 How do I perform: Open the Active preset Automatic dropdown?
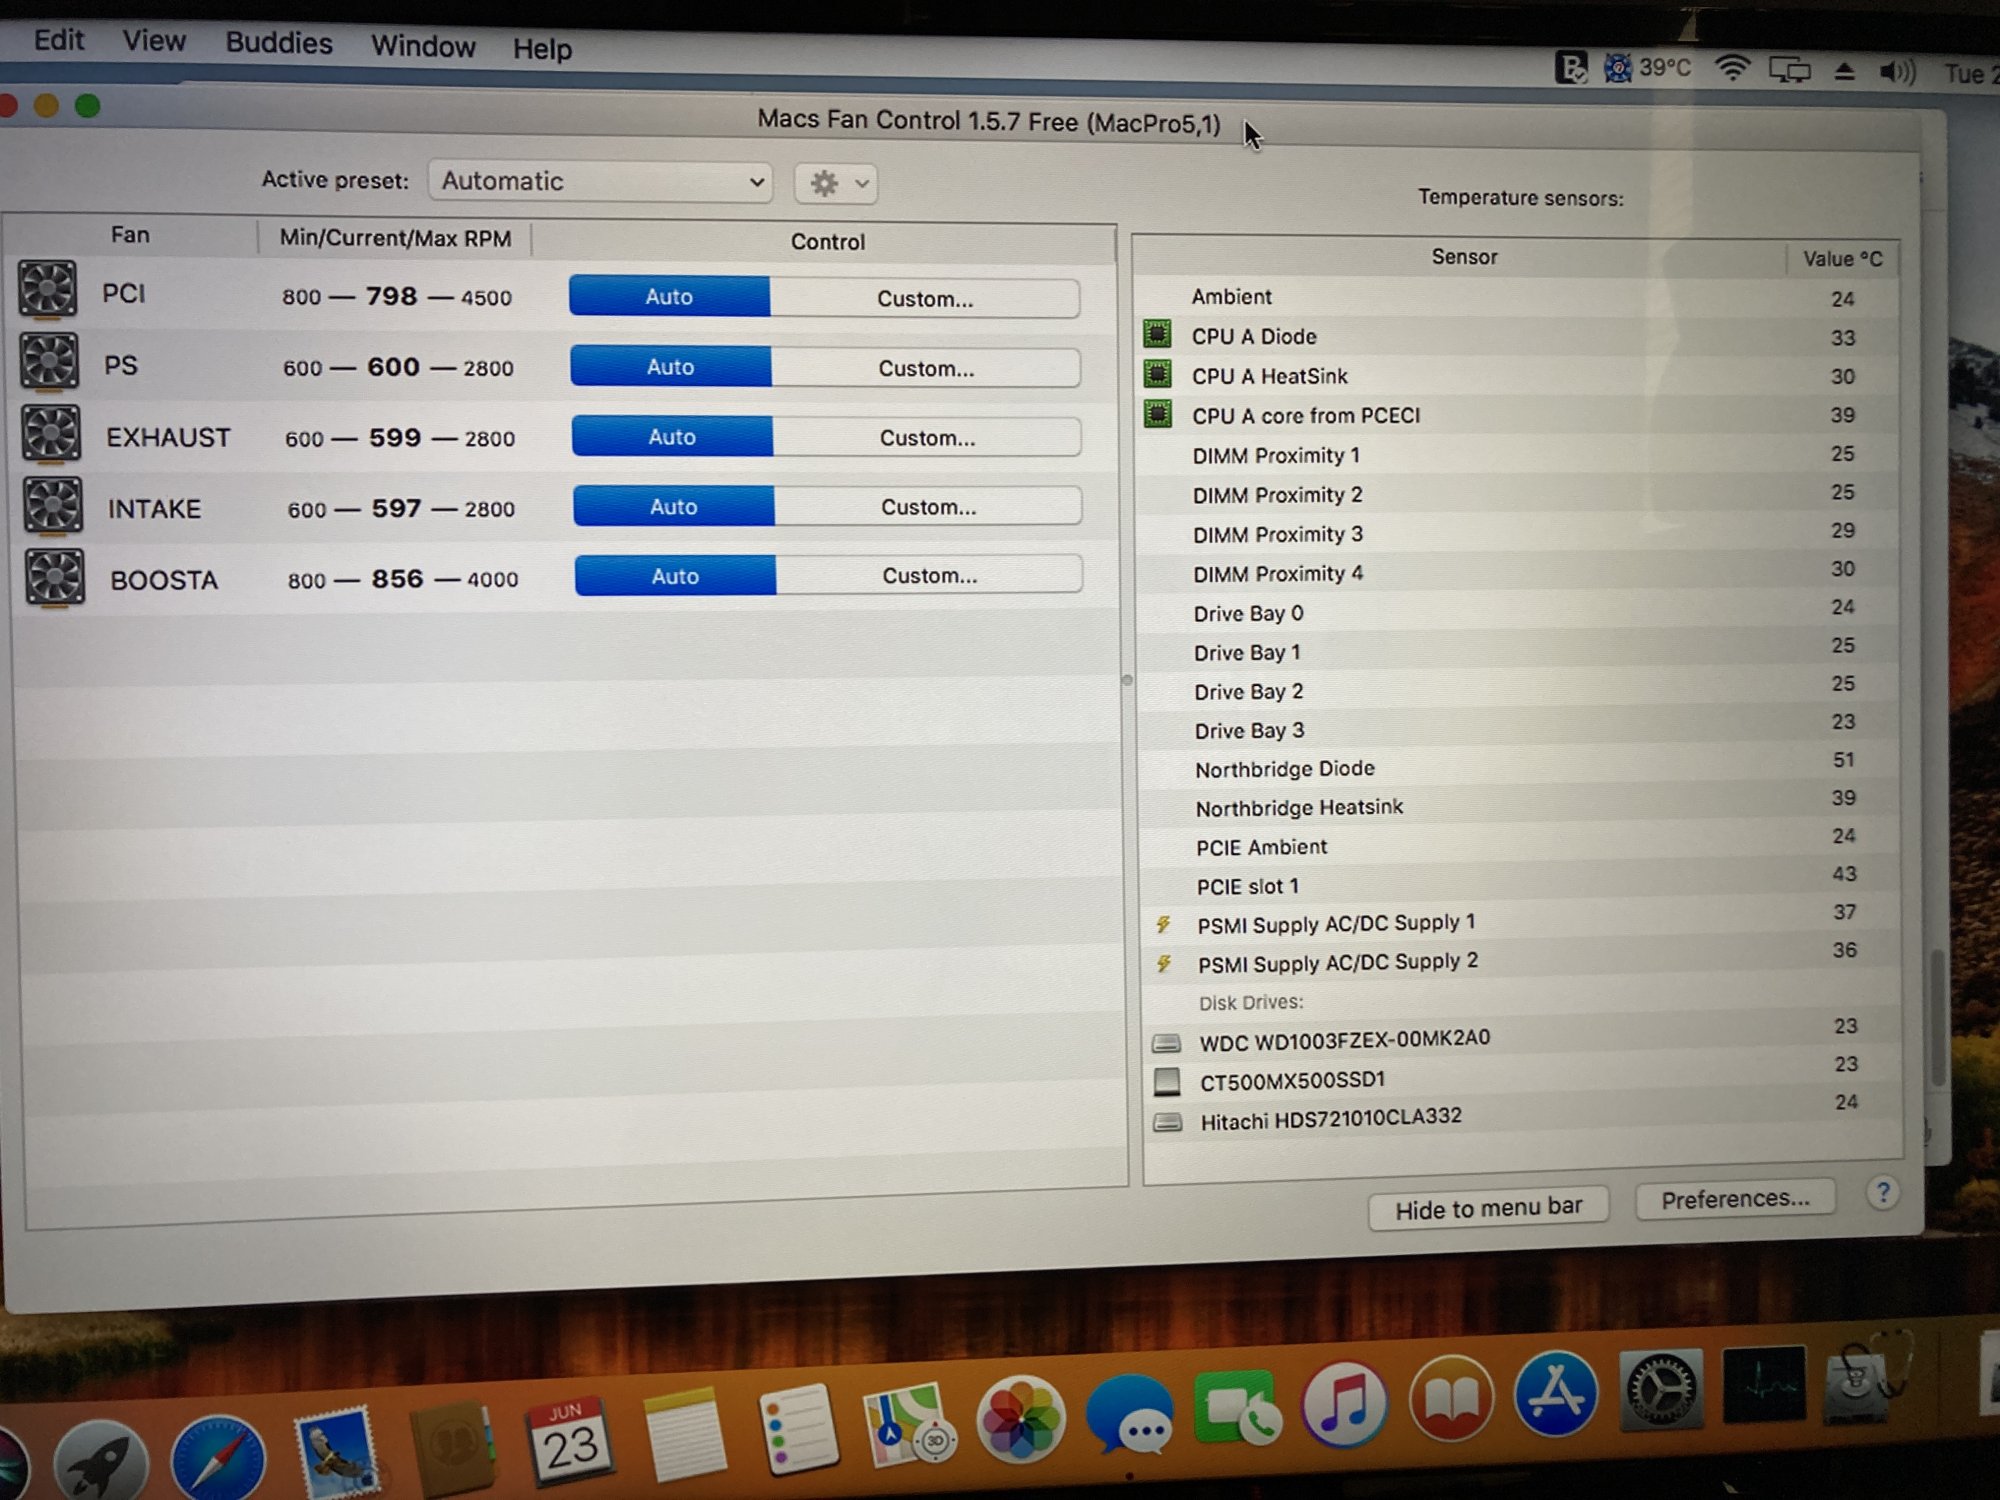coord(600,181)
